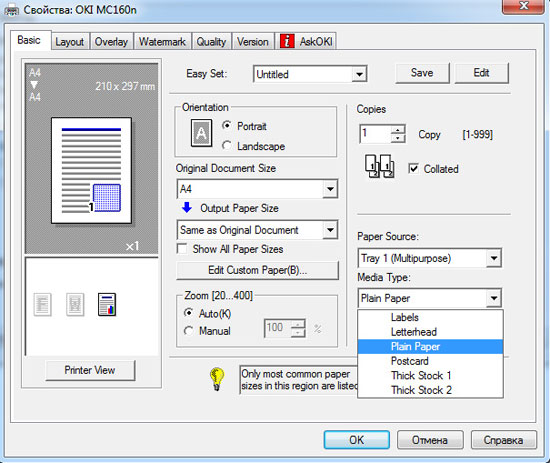Choose Thick Stock 2 media type
The height and width of the screenshot is (463, 550).
coord(430,390)
